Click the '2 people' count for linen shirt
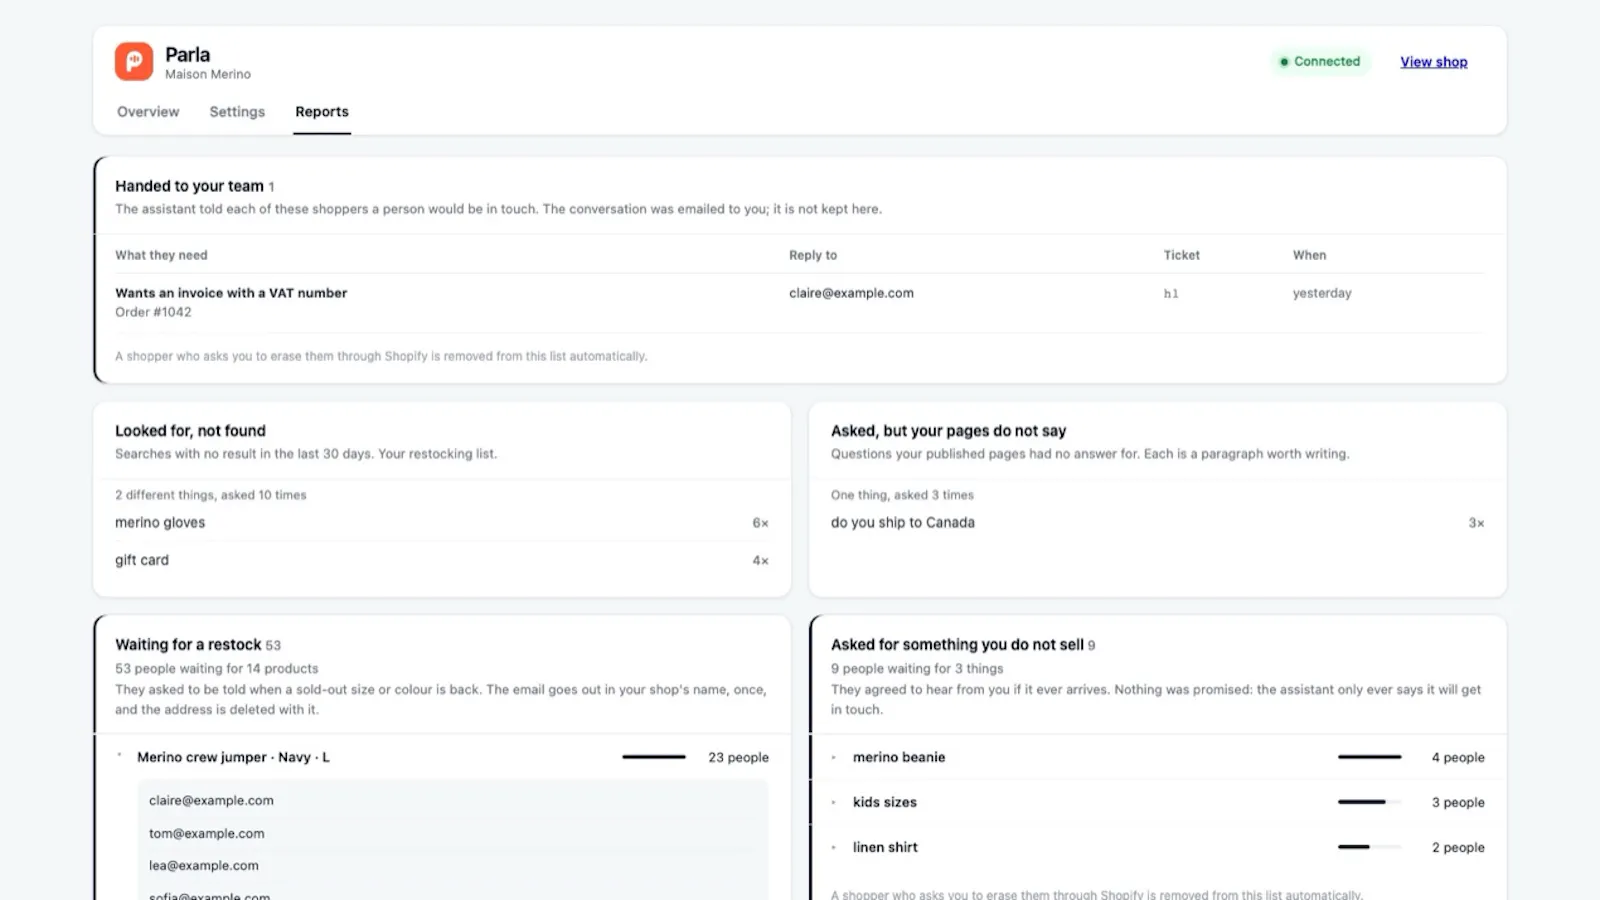1600x900 pixels. pyautogui.click(x=1458, y=848)
